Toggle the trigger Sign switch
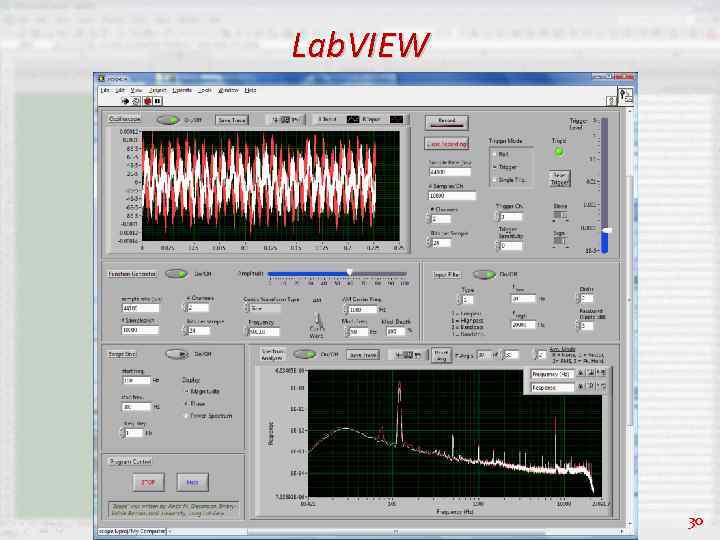This screenshot has width=720, height=540. click(x=559, y=241)
